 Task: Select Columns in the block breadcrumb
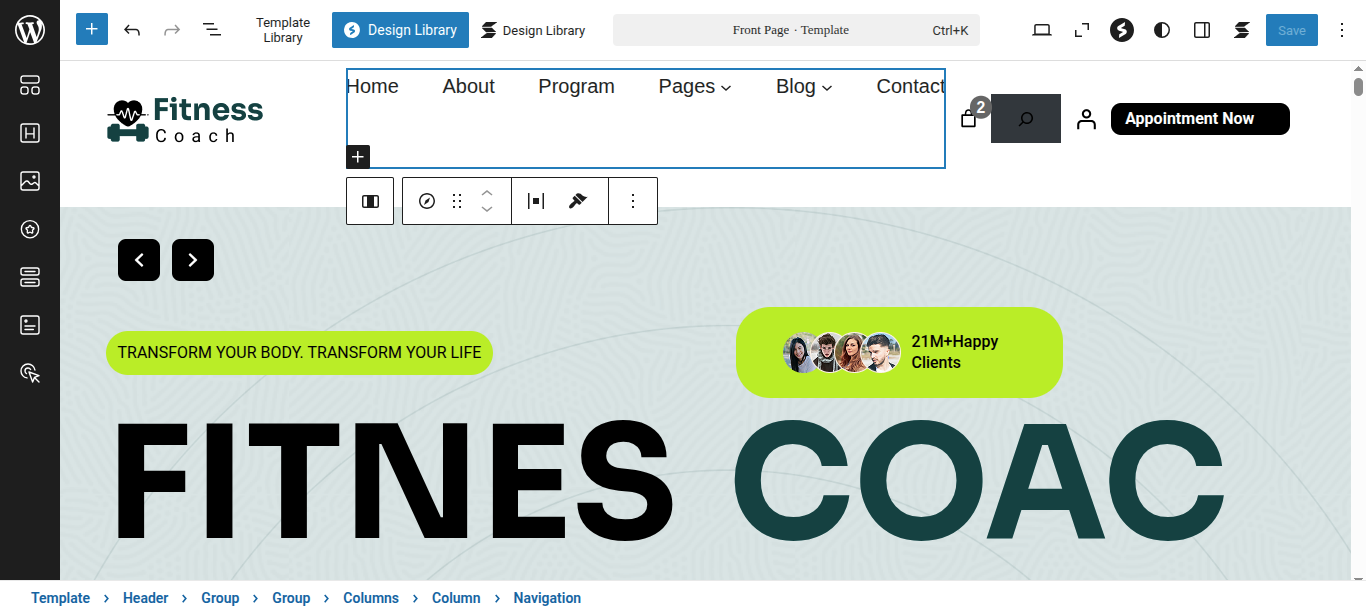click(371, 598)
